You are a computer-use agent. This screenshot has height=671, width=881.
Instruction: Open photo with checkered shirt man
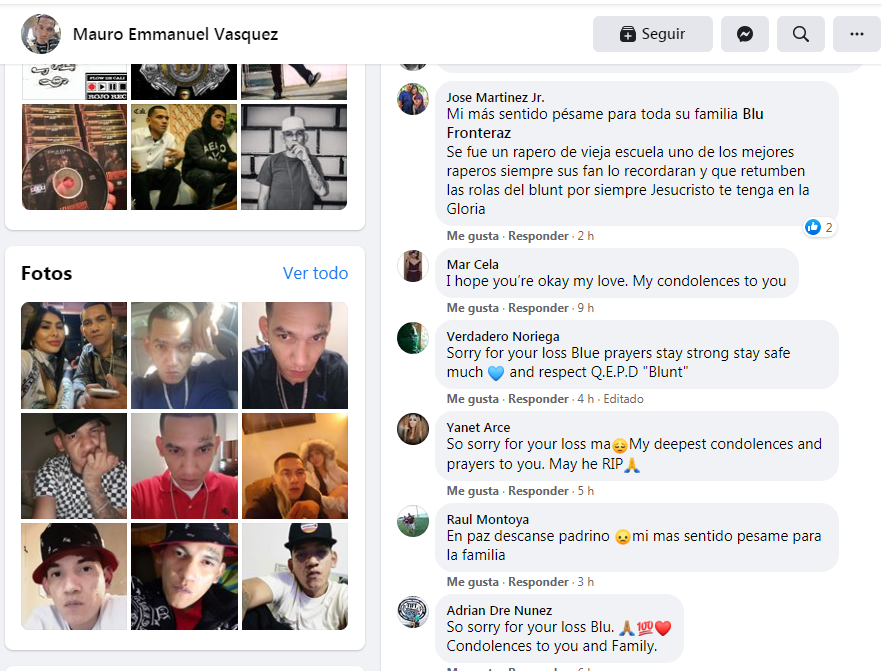74,466
